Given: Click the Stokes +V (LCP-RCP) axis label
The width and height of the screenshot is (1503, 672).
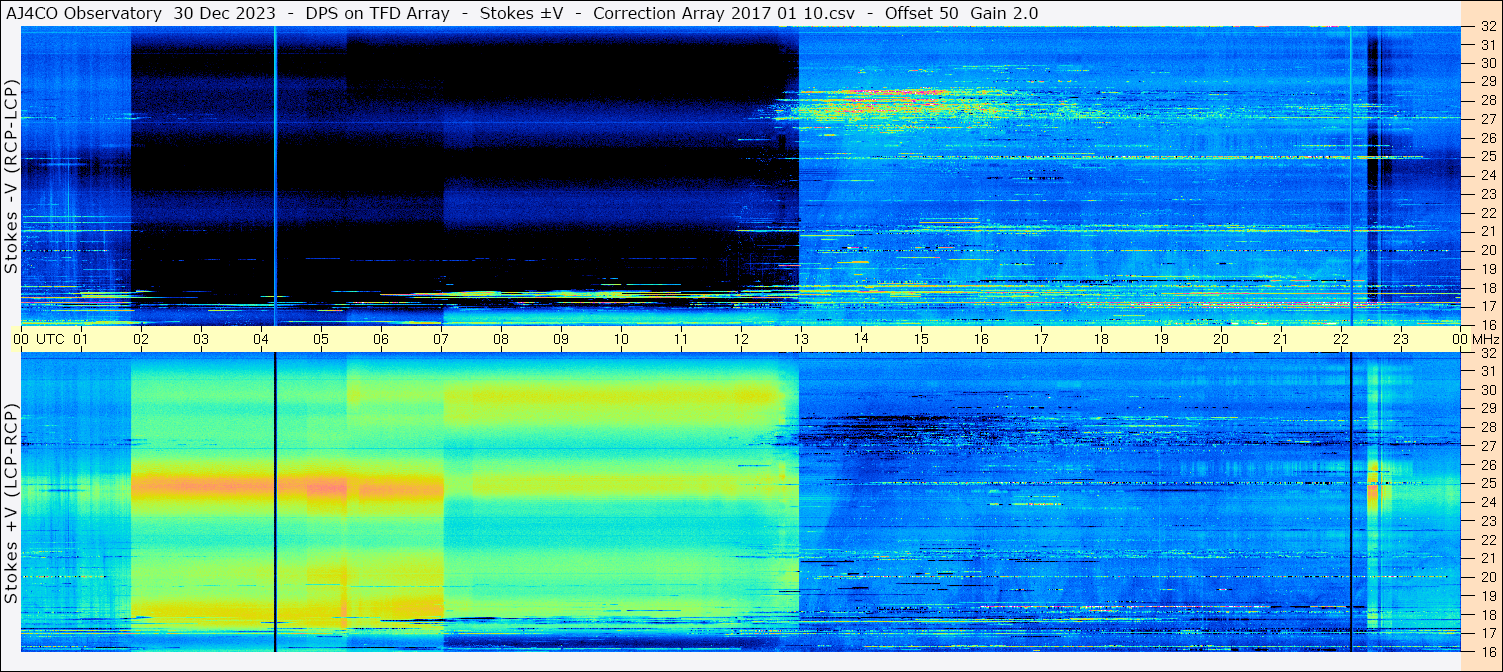Looking at the screenshot, I should click(11, 505).
